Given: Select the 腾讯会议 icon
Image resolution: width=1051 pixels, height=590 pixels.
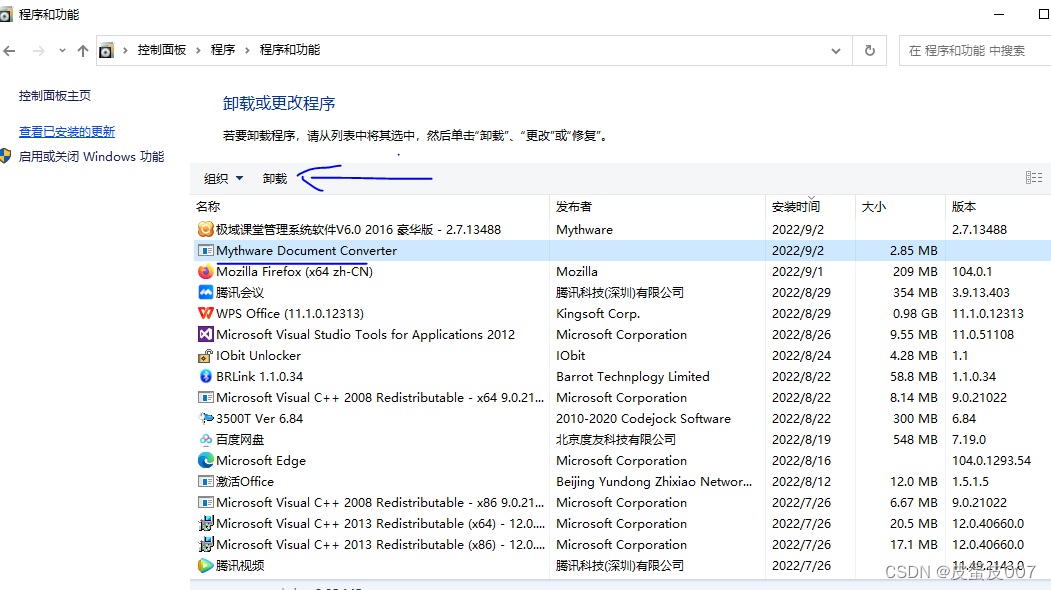Looking at the screenshot, I should pyautogui.click(x=206, y=292).
